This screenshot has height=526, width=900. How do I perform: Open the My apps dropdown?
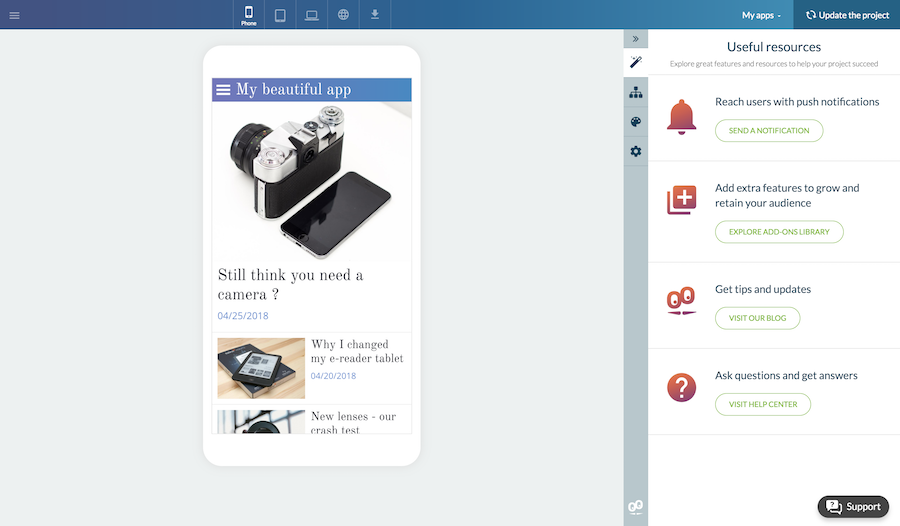(x=761, y=15)
